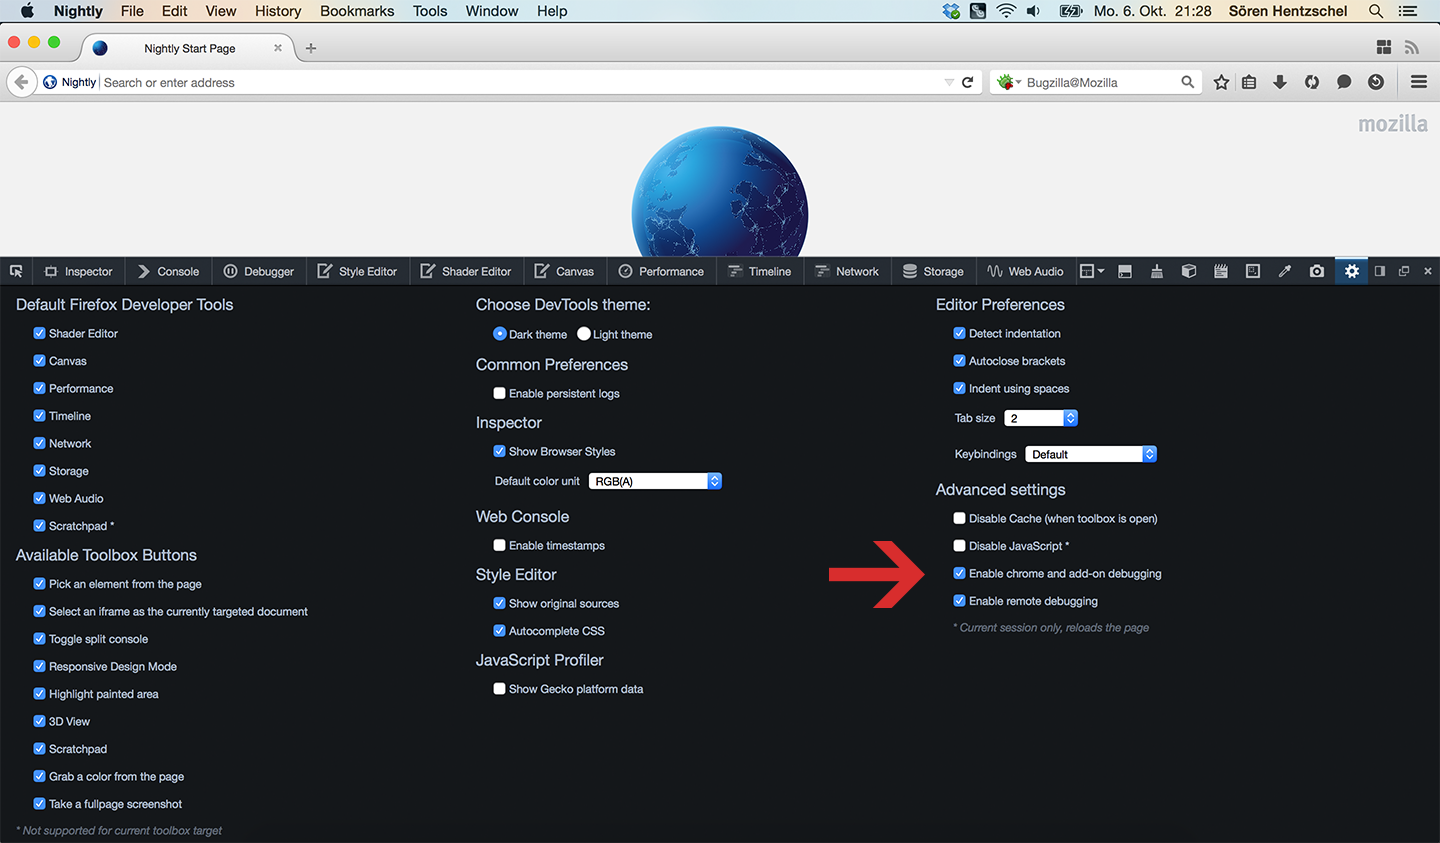Toggle Responsive Design Mode icon
1440x843 pixels.
coord(1253,271)
